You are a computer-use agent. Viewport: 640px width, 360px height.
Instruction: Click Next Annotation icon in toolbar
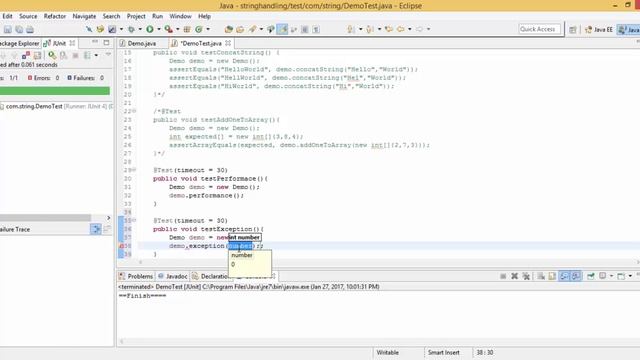[x=350, y=29]
